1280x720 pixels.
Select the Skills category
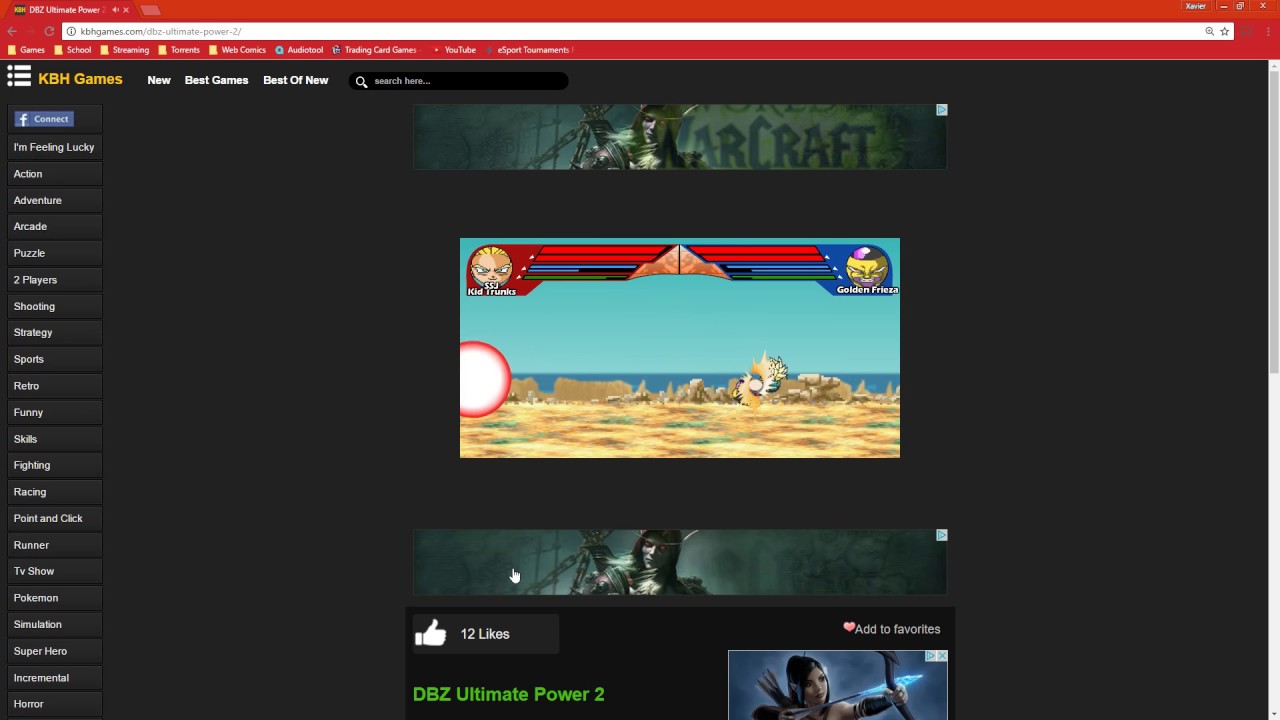54,439
